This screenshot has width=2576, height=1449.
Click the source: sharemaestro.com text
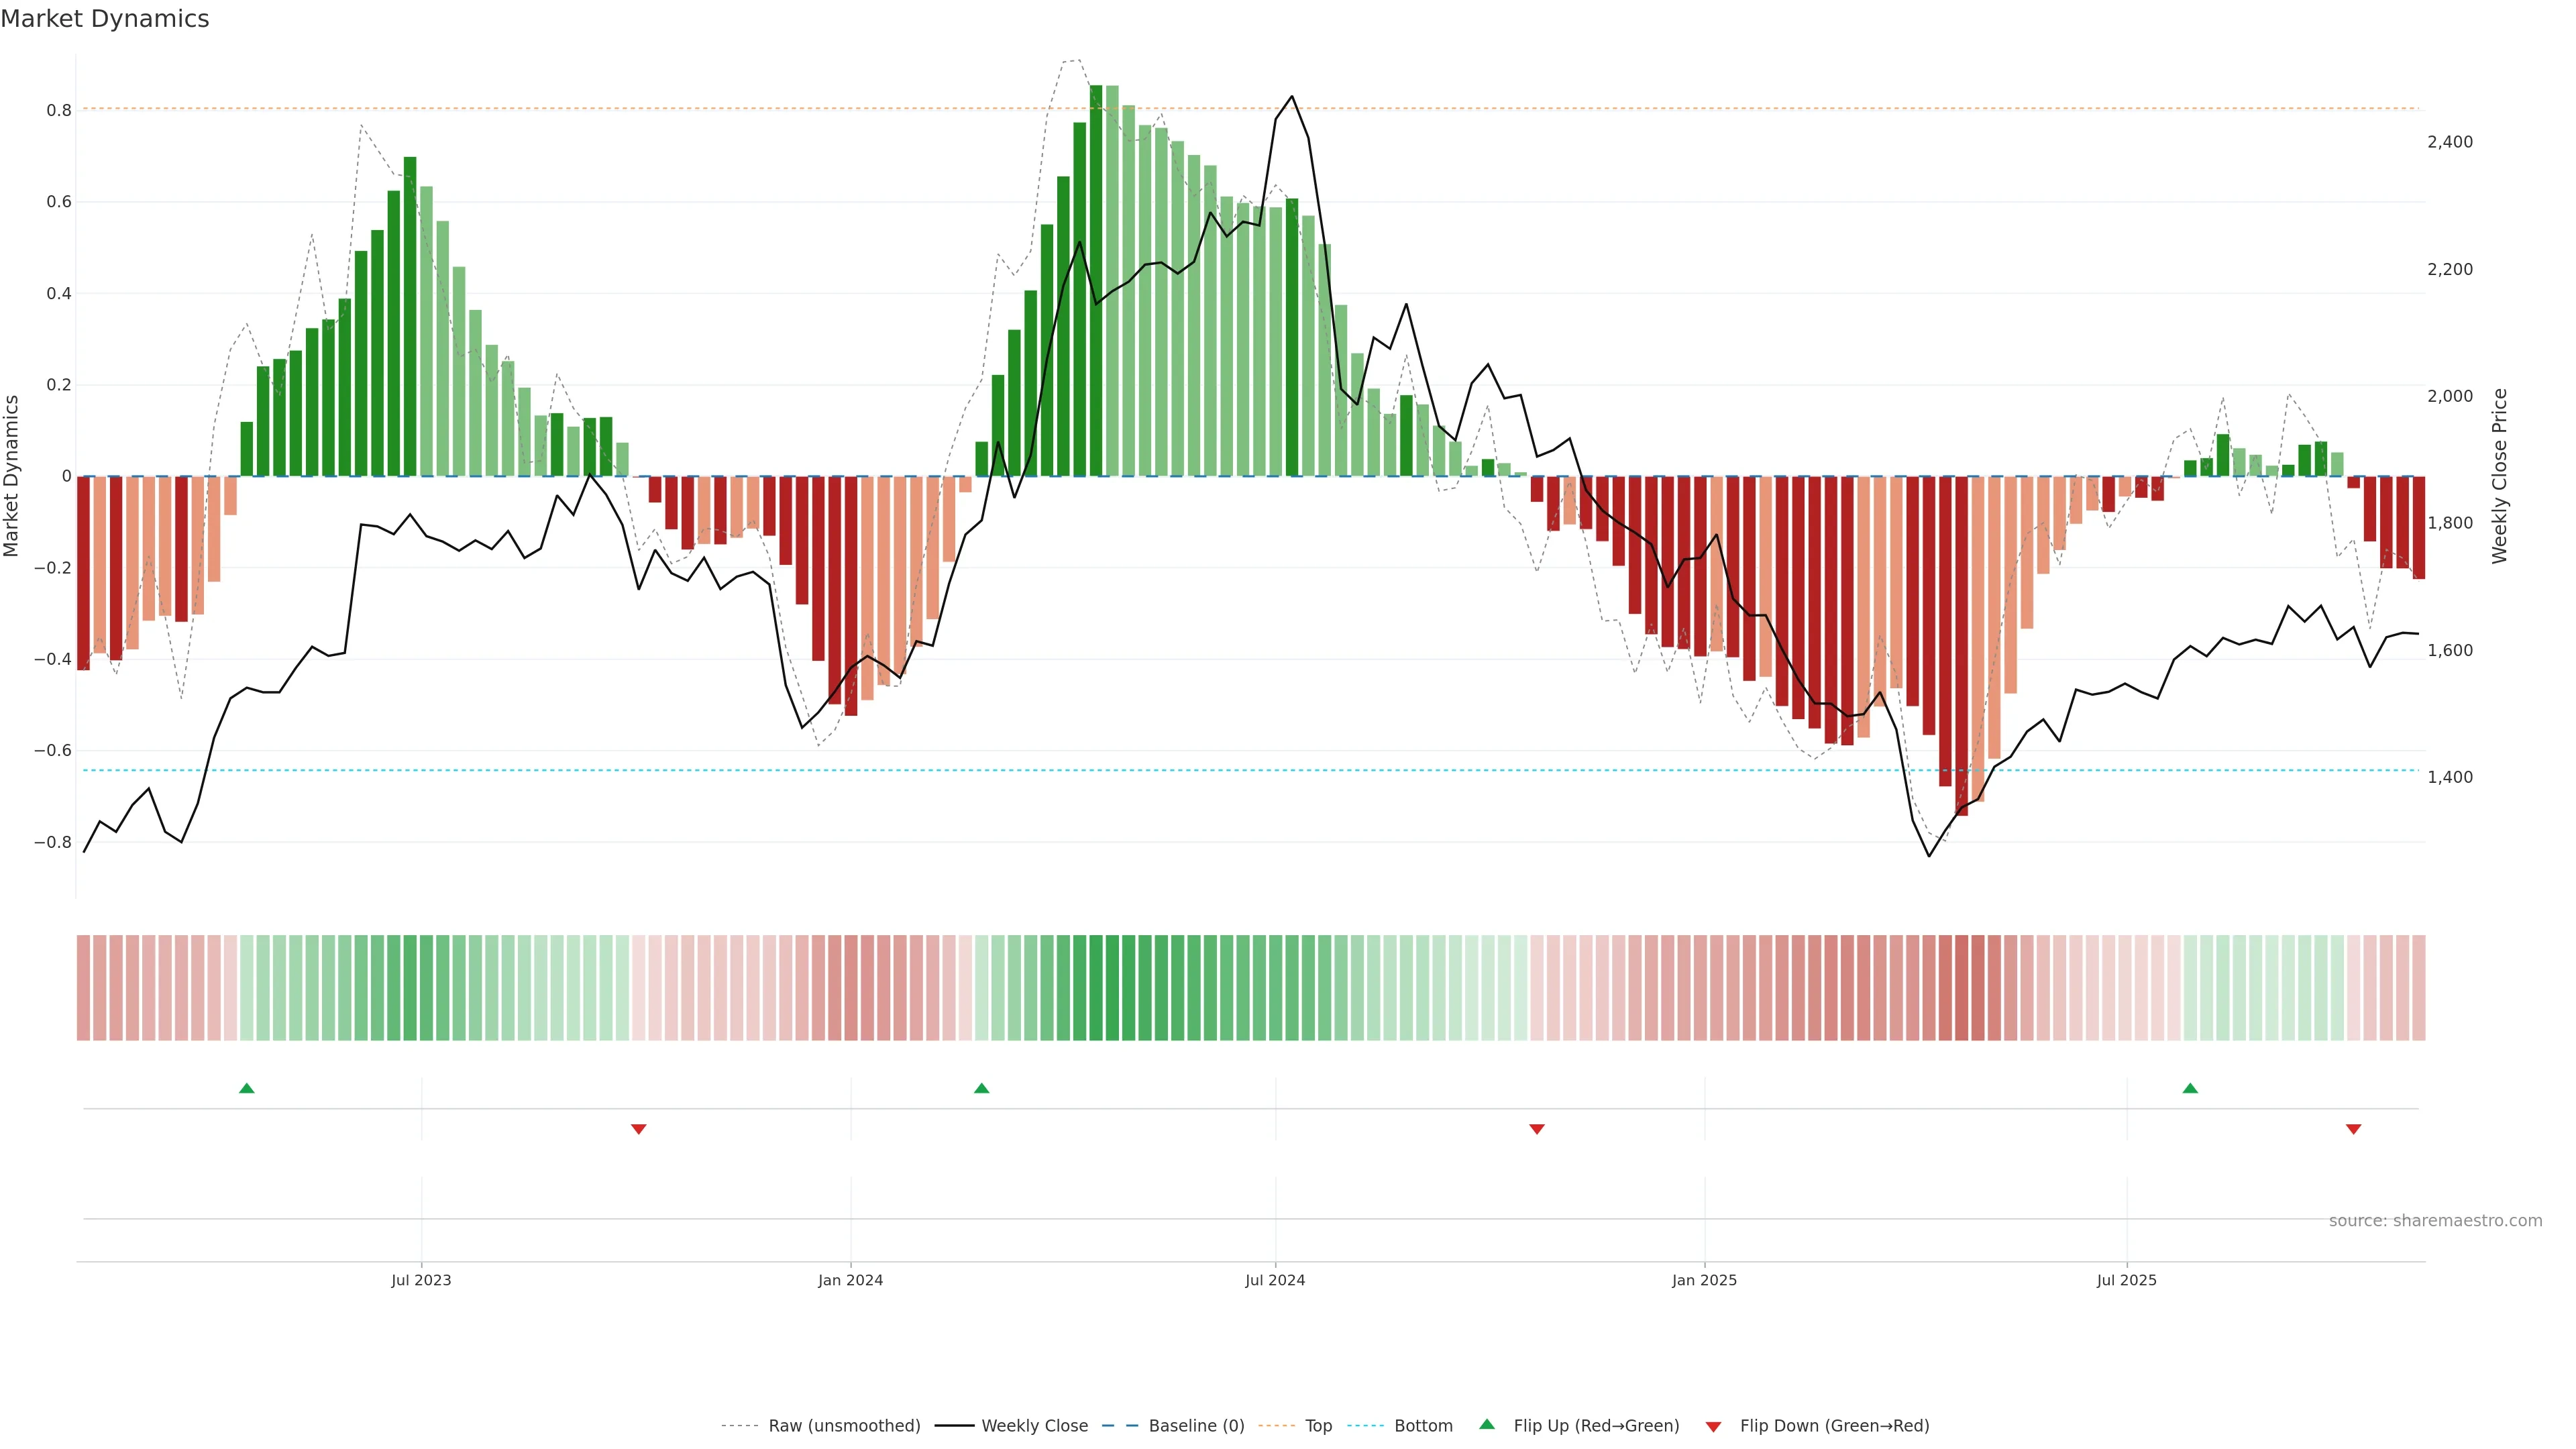2435,1220
